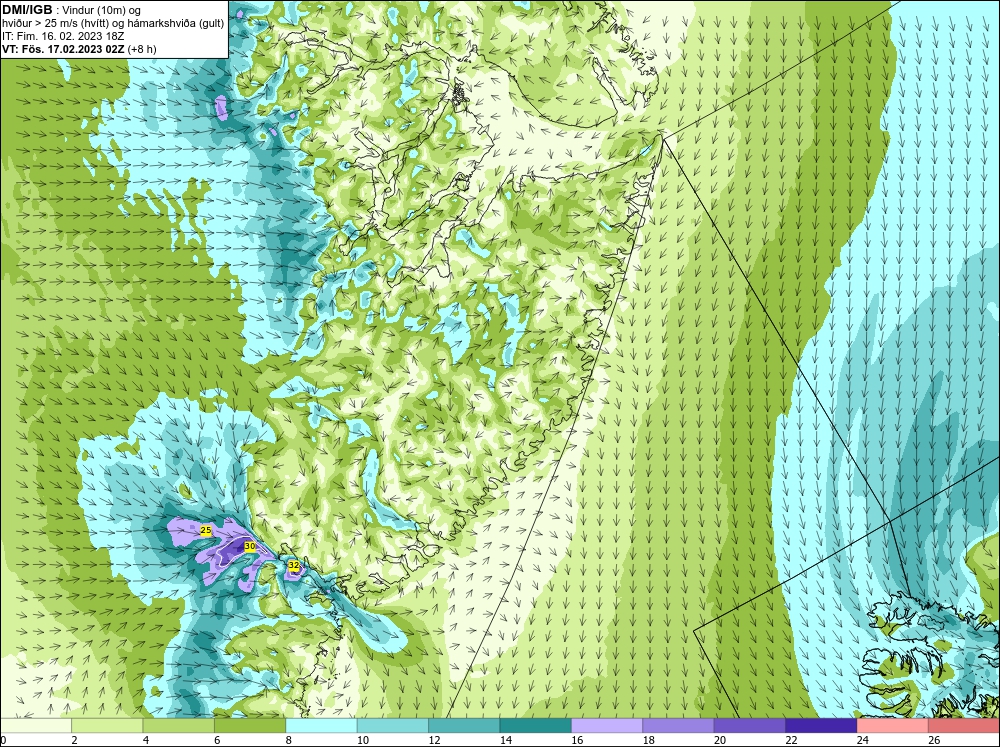Select the 14–16 m/s dark teal swatch
This screenshot has height=747, width=1000.
[x=536, y=725]
